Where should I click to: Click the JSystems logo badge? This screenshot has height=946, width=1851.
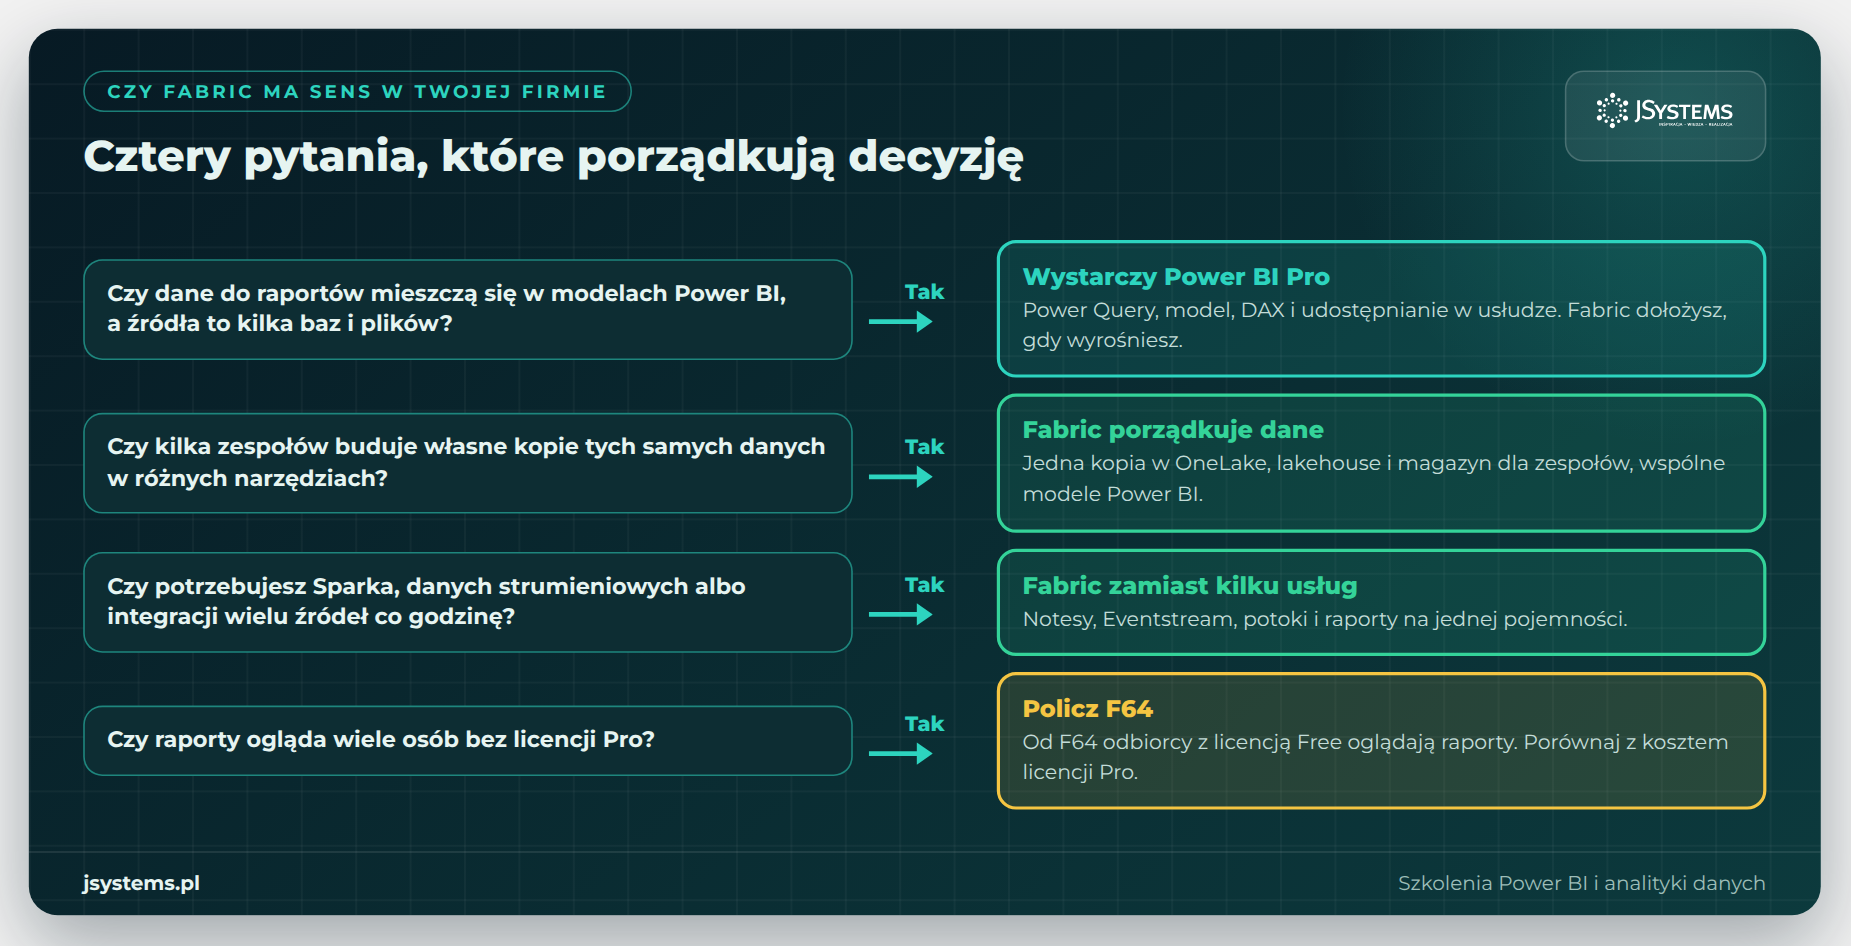click(1665, 115)
